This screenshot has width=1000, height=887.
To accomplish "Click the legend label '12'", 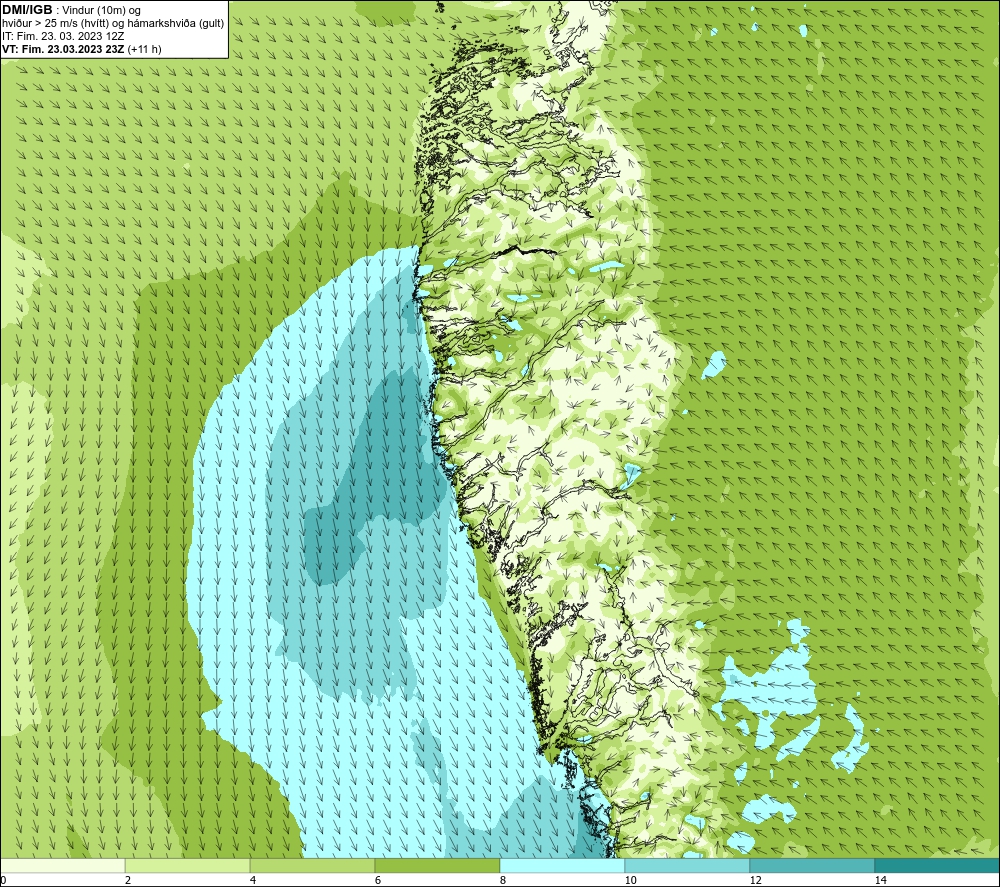I will click(x=756, y=880).
